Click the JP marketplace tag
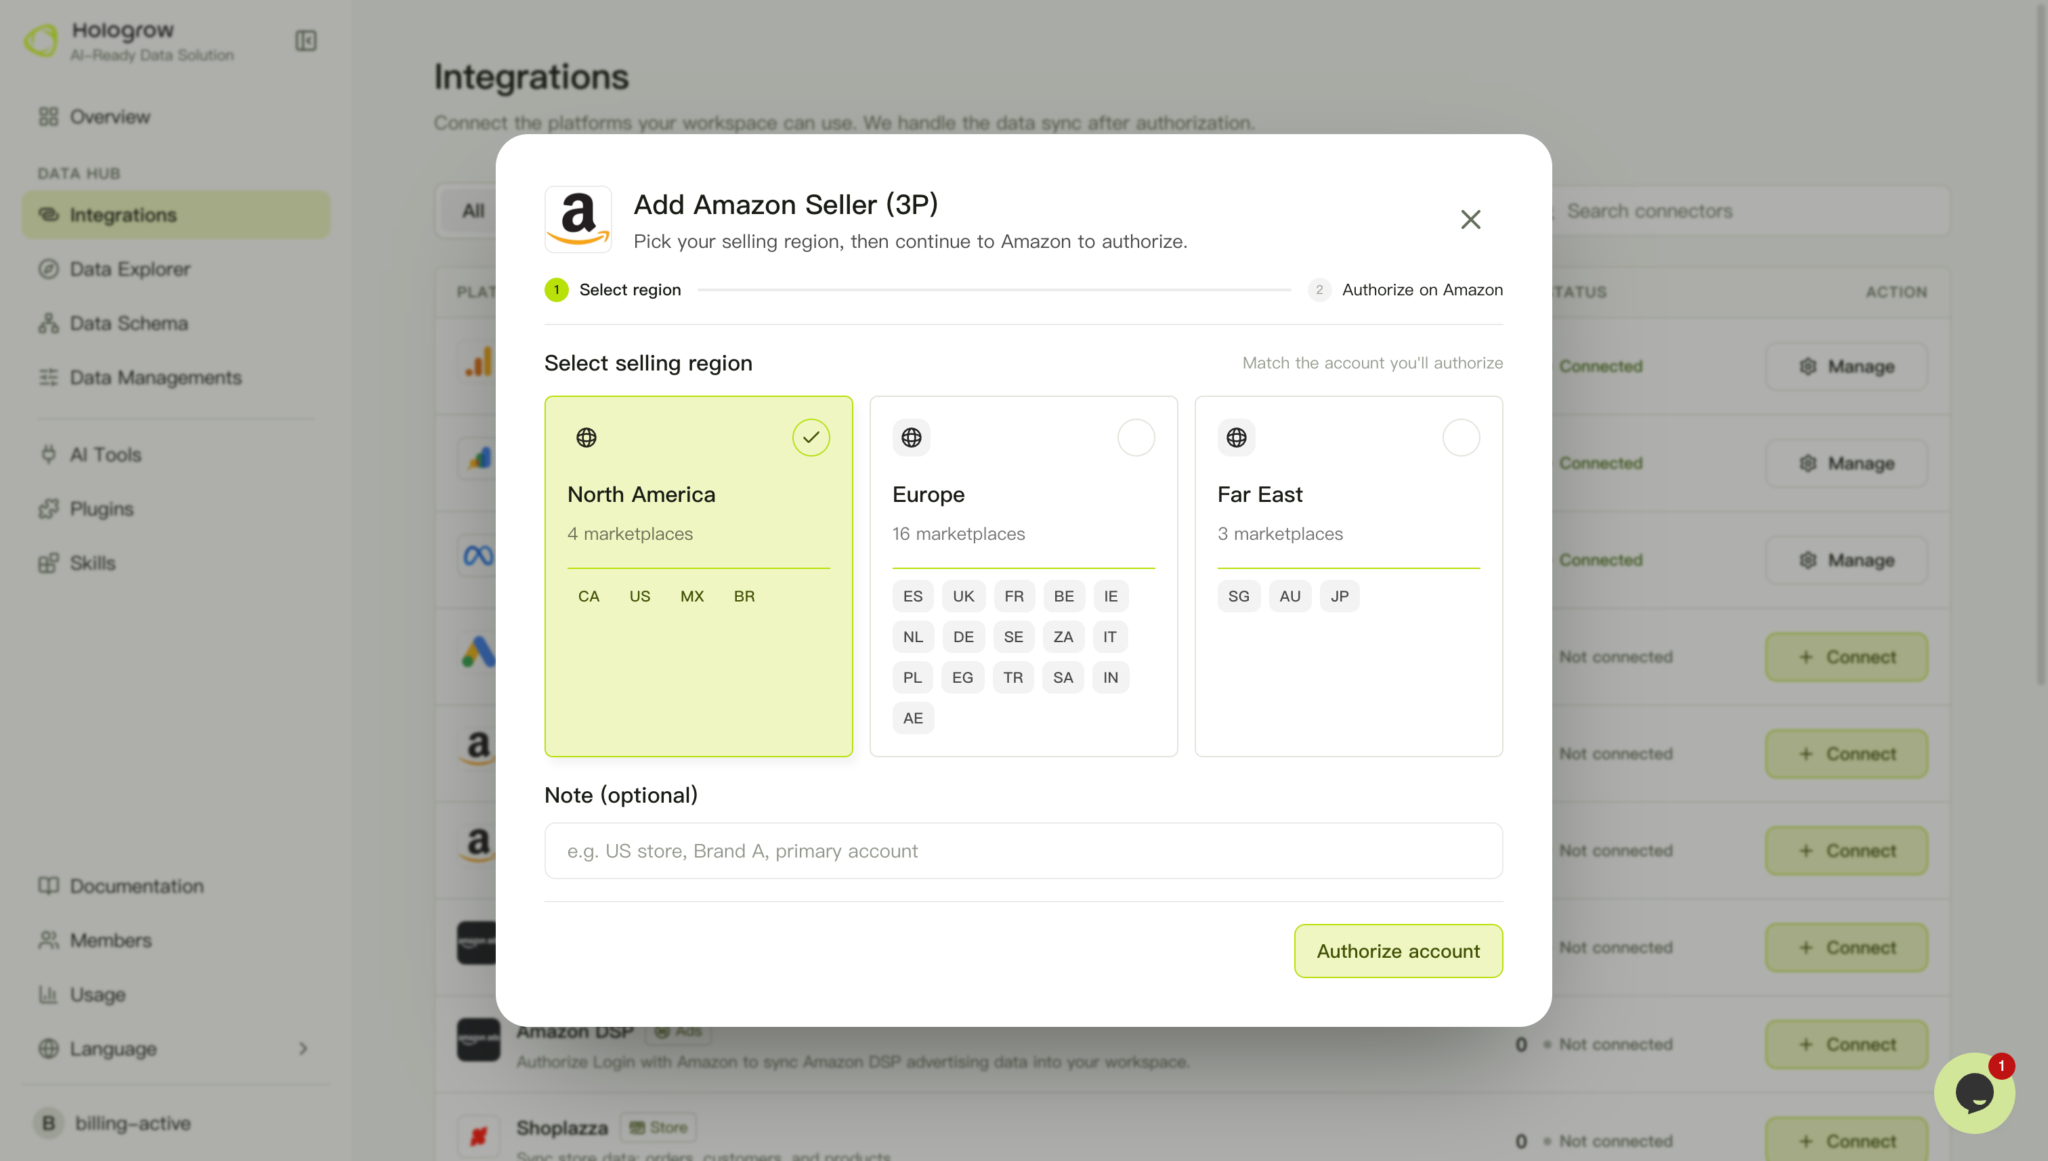Screen dimensions: 2048x1161 pos(1340,596)
